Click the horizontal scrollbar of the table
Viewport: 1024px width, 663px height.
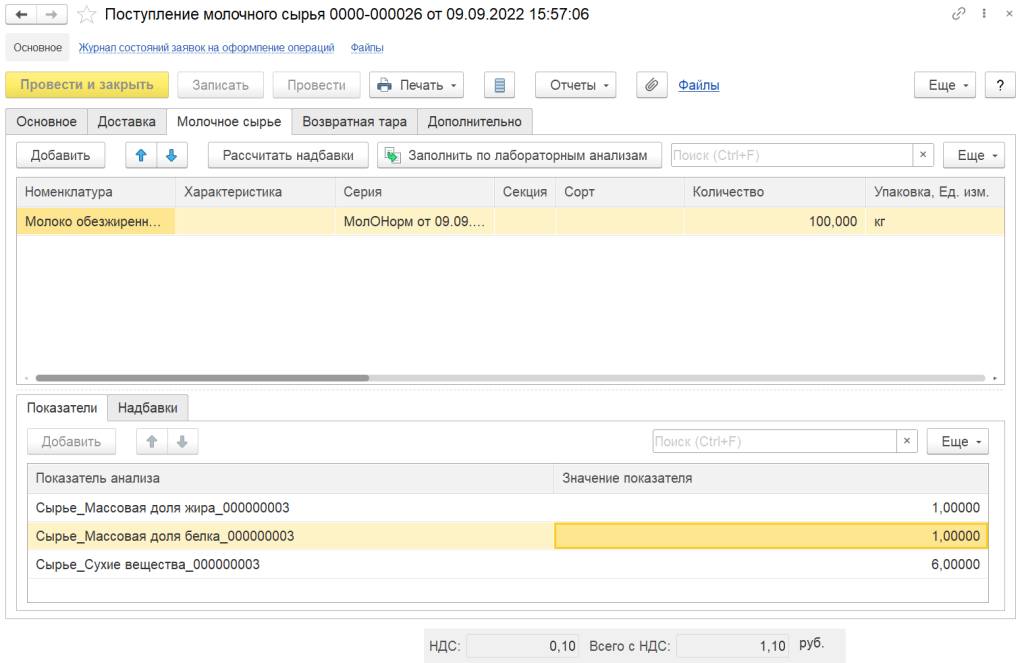pyautogui.click(x=202, y=378)
